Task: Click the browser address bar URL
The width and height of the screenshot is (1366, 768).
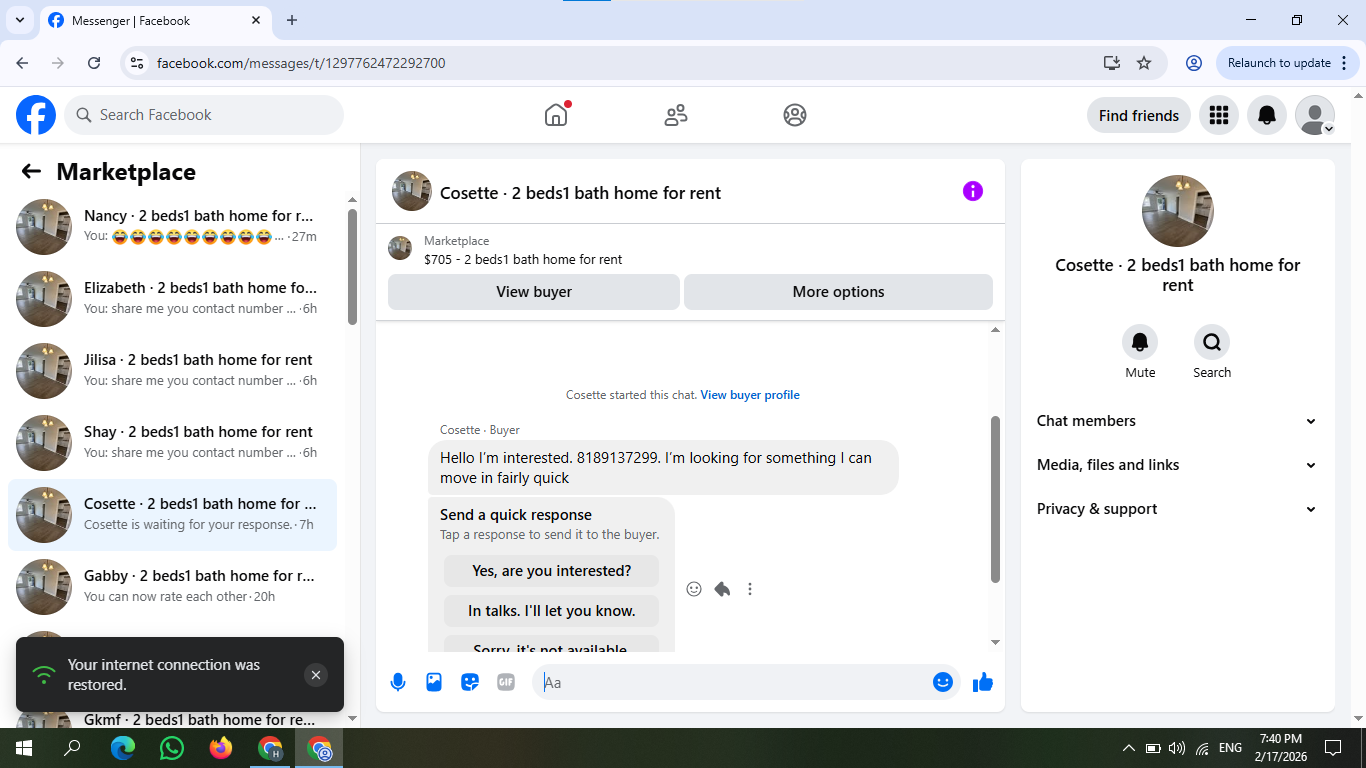Action: pyautogui.click(x=301, y=63)
